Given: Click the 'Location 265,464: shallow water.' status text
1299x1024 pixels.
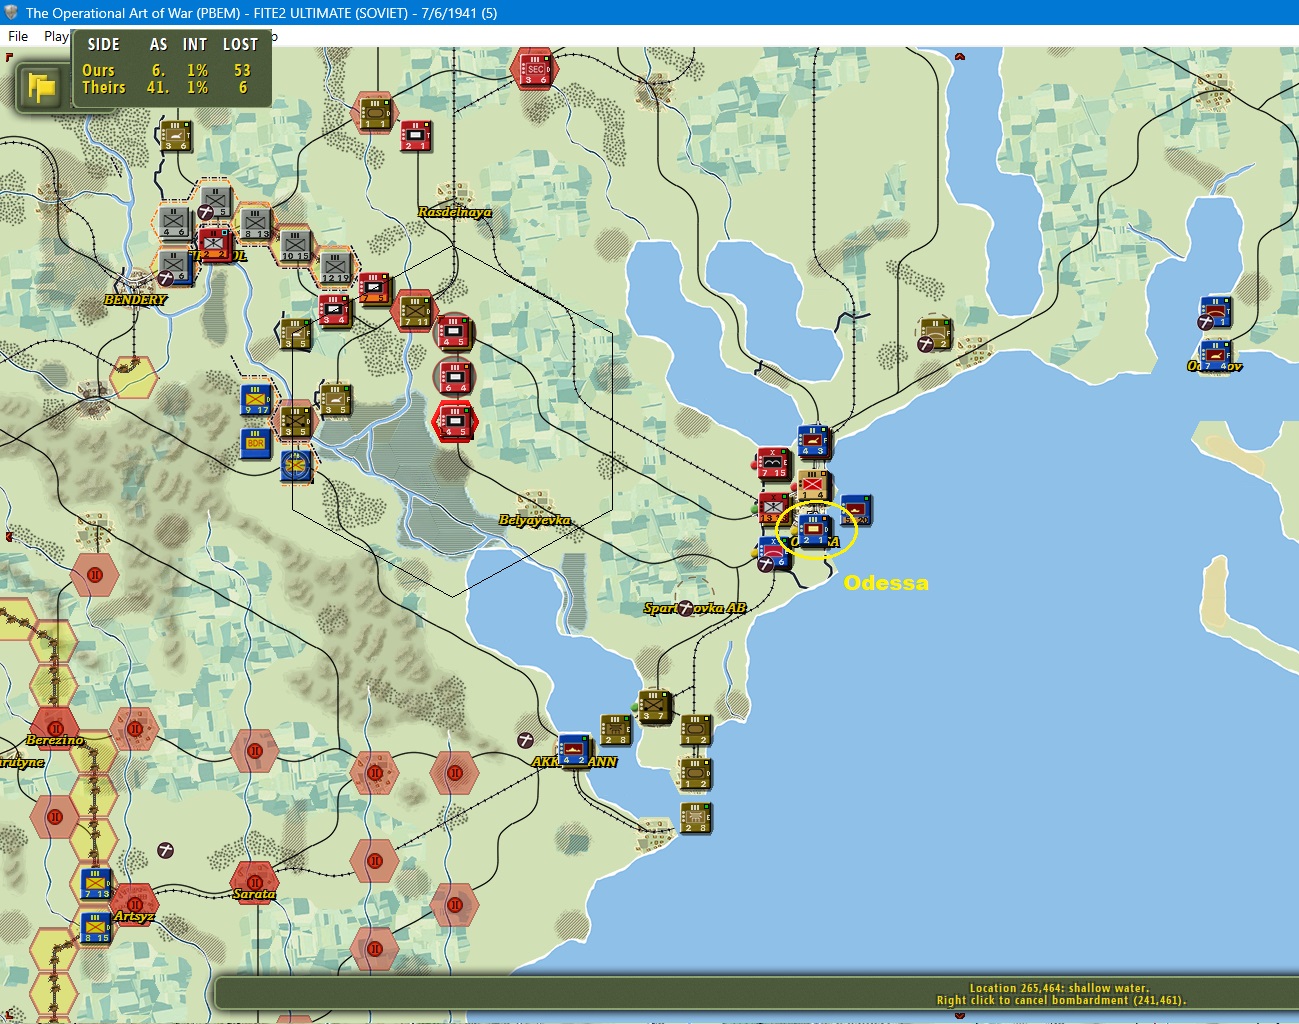Looking at the screenshot, I should [x=1059, y=988].
